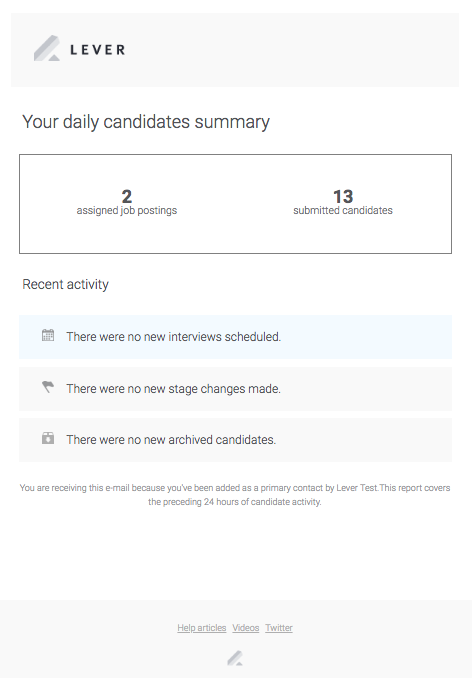Click the 13 submitted candidates count
The image size is (472, 678).
[x=343, y=196]
